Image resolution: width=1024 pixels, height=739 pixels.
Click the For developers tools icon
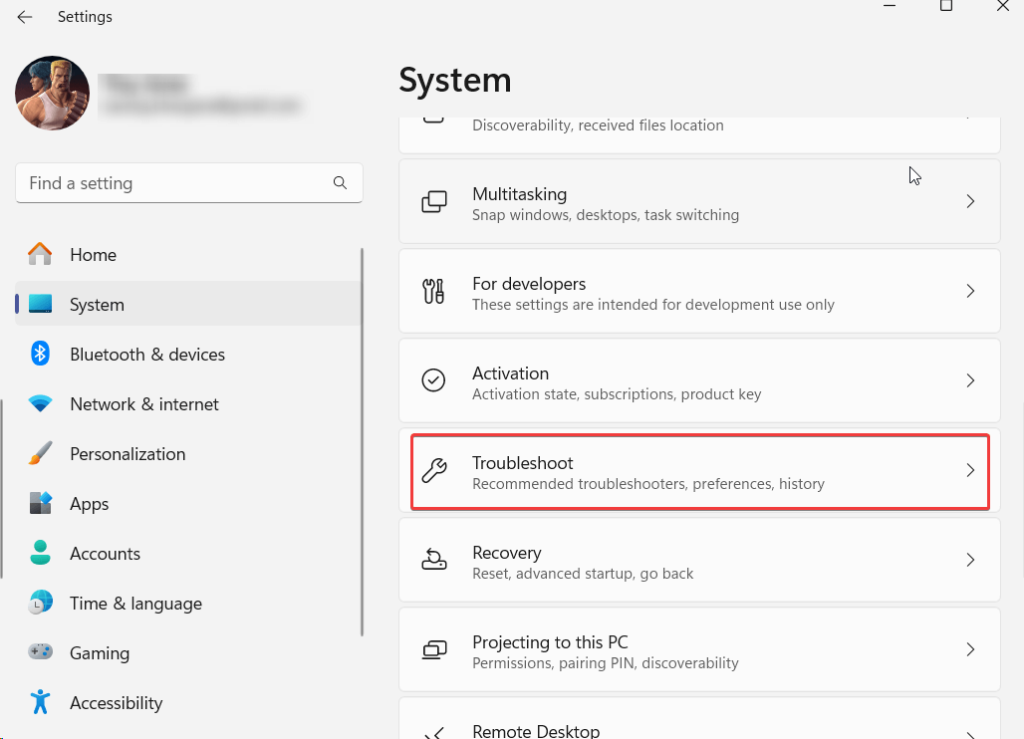[x=434, y=292]
